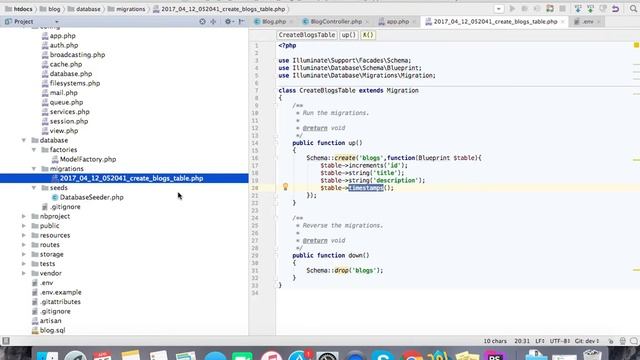Close the create_blogs_table.php tab
Image resolution: width=640 pixels, height=360 pixels.
coord(563,22)
